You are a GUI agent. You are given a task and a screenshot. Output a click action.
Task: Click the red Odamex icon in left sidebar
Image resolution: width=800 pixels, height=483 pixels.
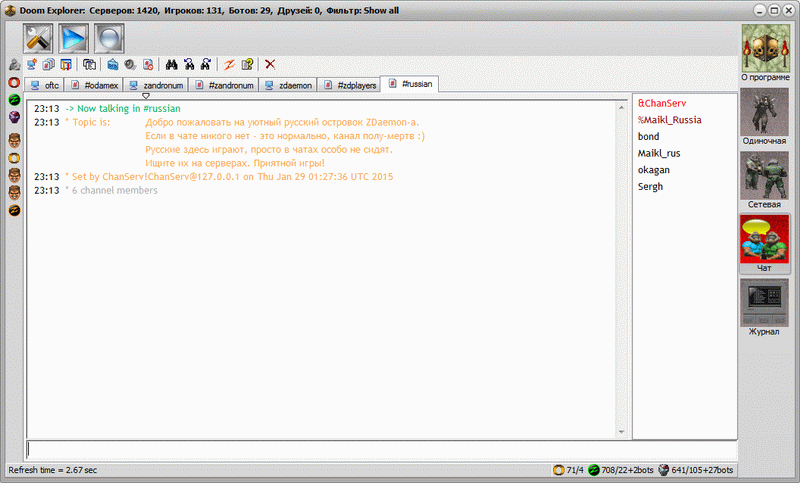click(x=14, y=82)
